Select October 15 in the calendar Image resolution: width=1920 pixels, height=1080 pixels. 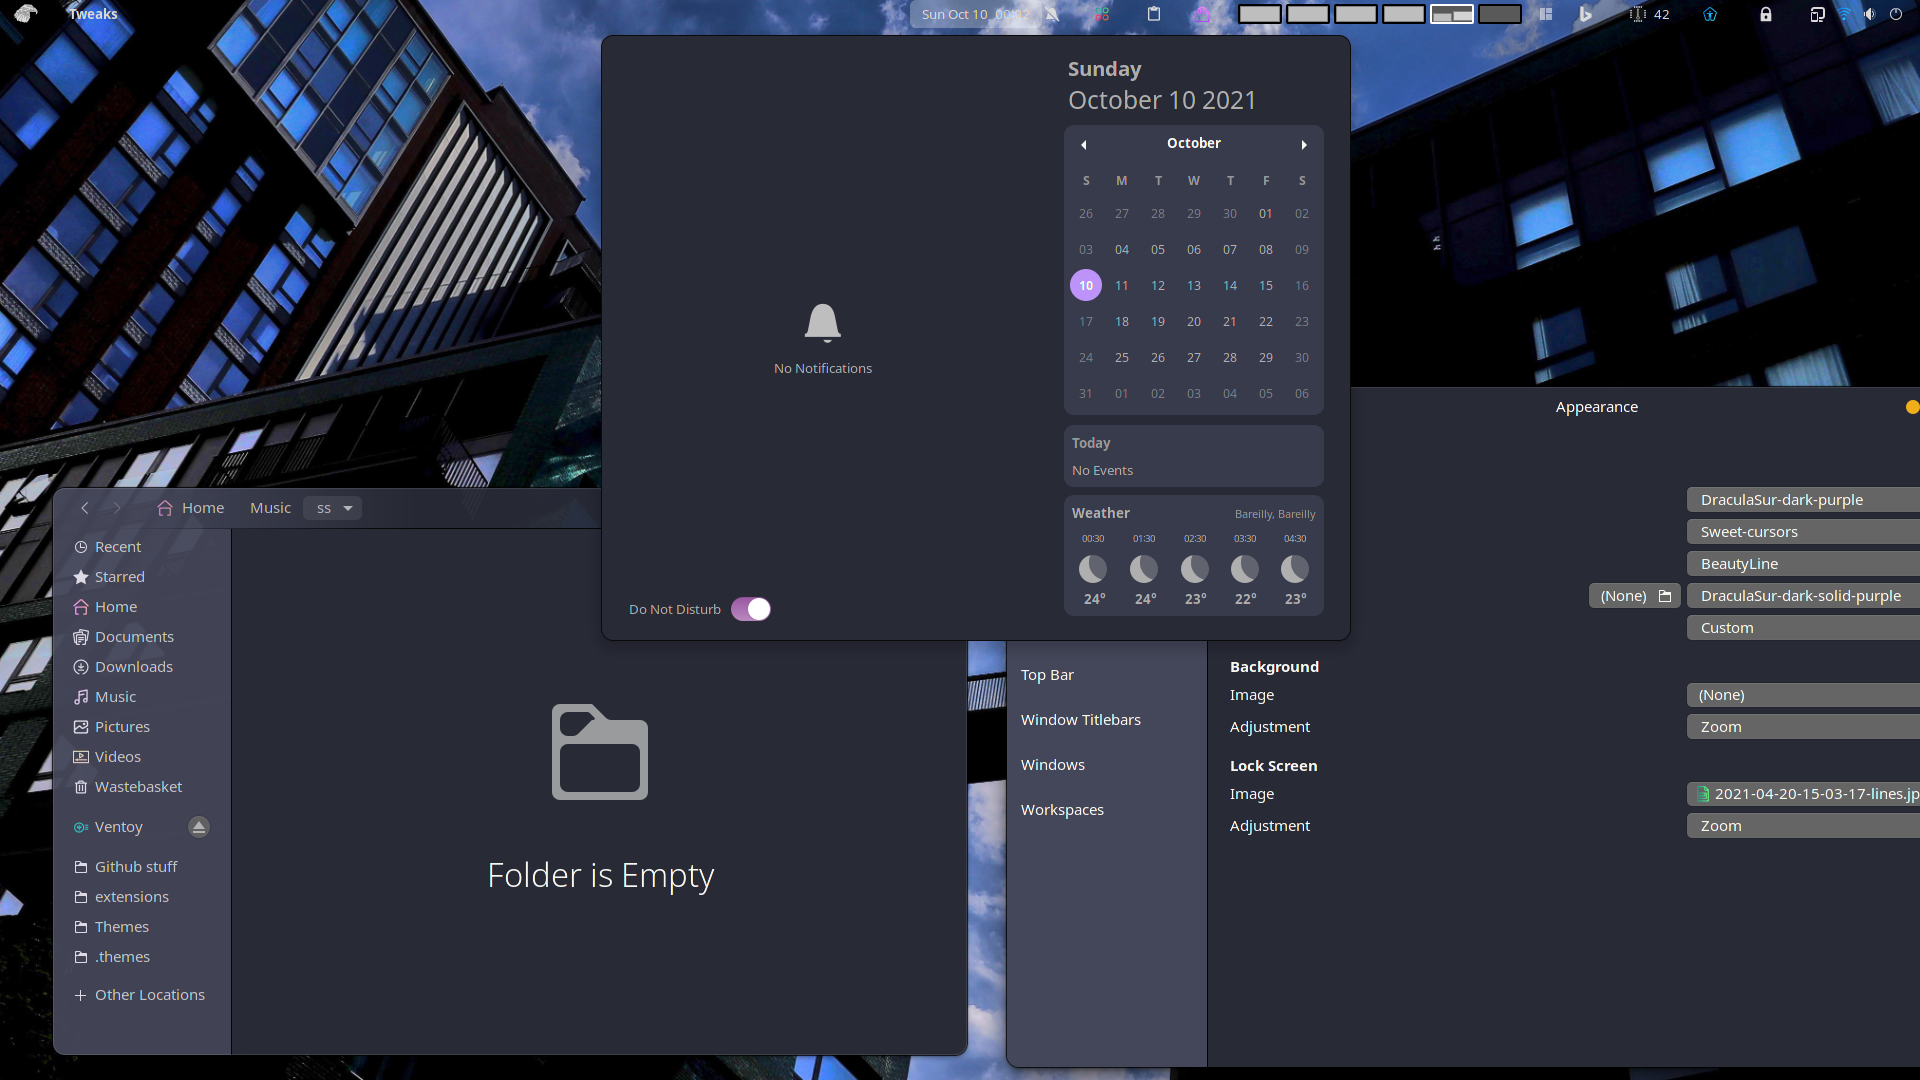[1266, 286]
